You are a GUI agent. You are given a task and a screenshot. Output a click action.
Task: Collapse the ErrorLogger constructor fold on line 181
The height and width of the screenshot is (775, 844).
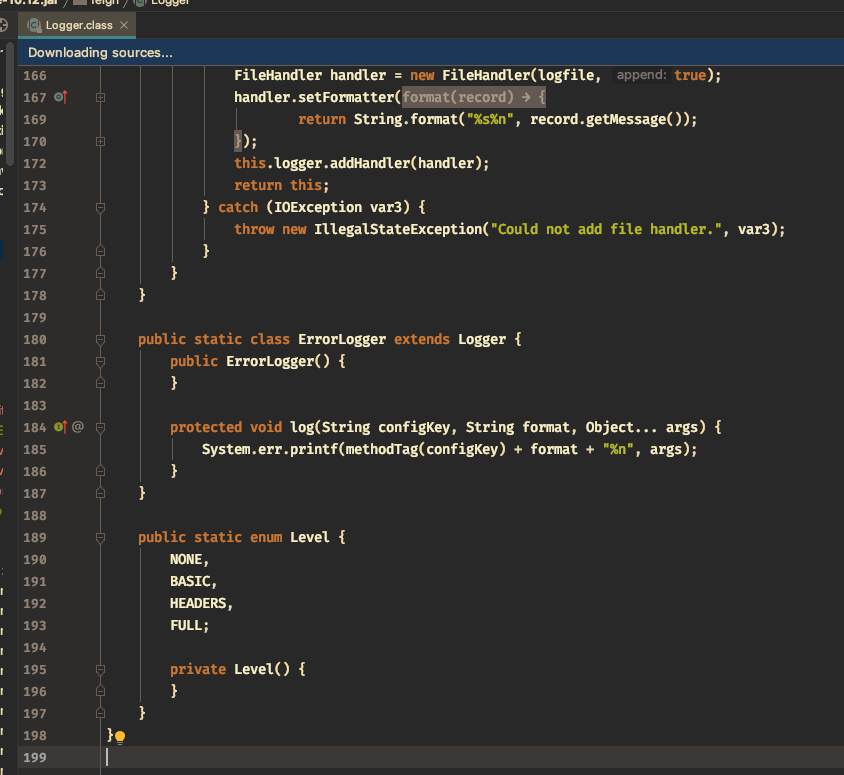[100, 362]
